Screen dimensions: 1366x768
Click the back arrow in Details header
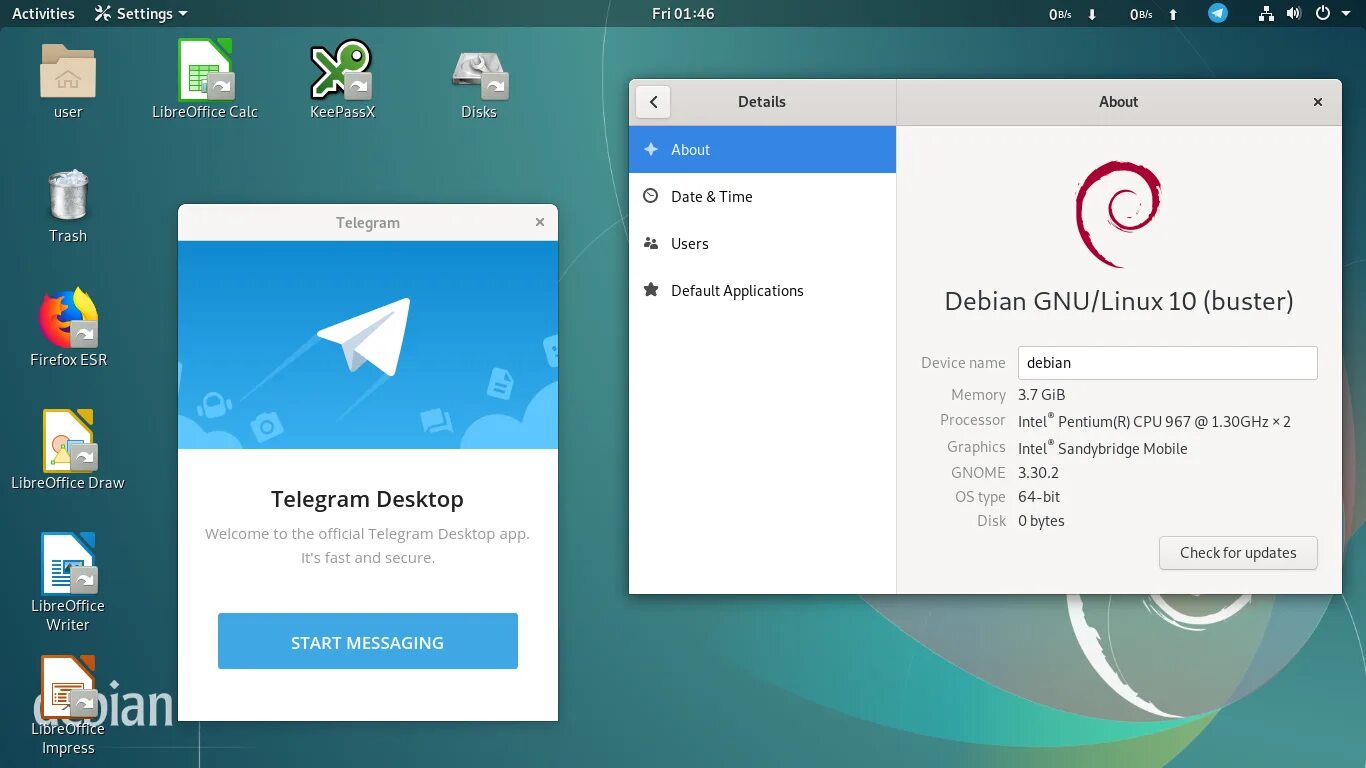[x=653, y=102]
